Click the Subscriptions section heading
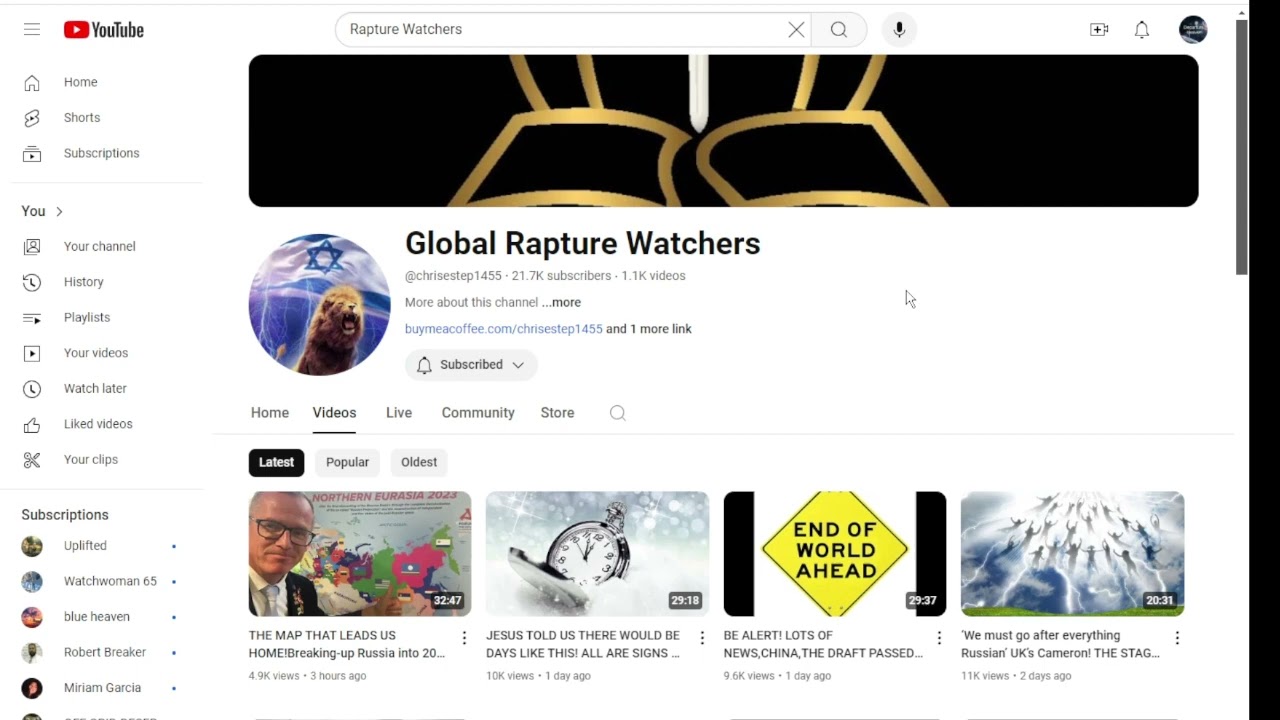The width and height of the screenshot is (1280, 720). click(65, 515)
